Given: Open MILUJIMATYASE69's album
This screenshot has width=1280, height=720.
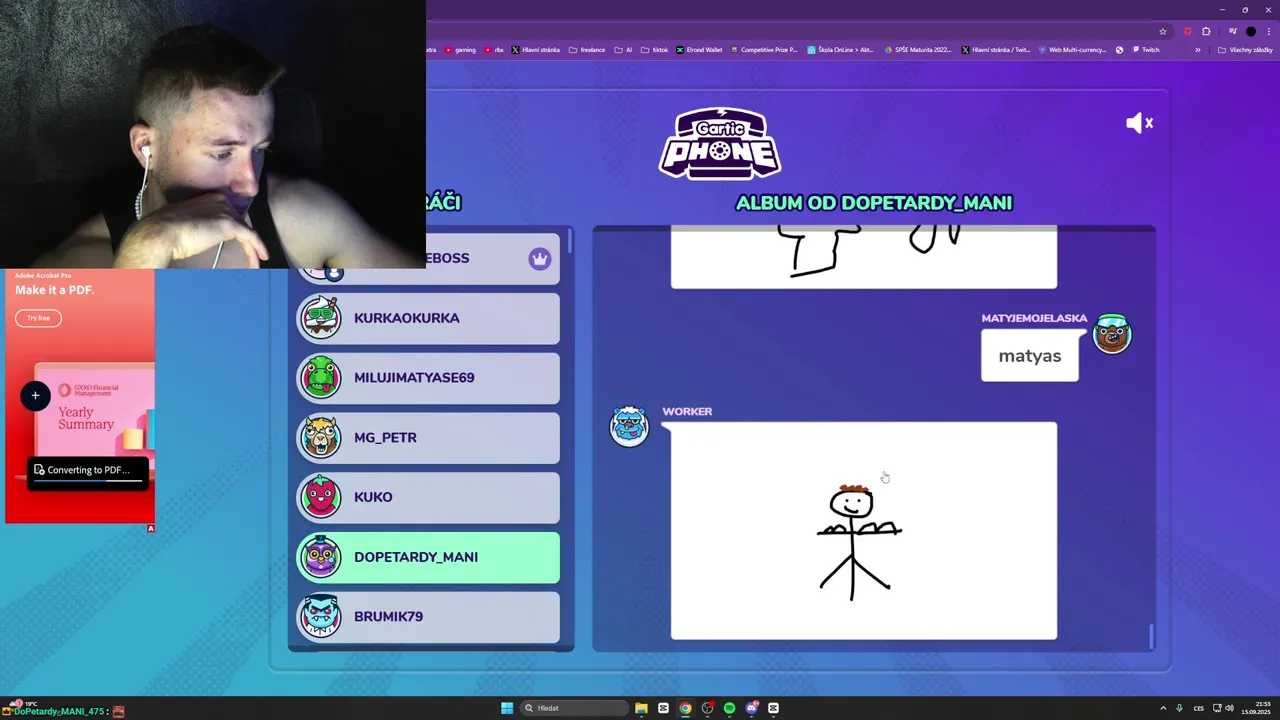Looking at the screenshot, I should tap(427, 378).
